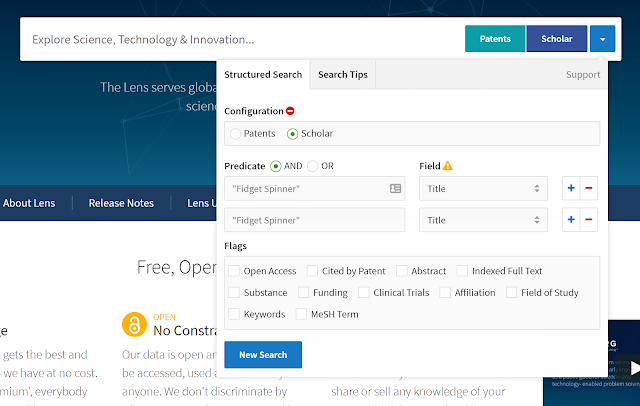The width and height of the screenshot is (640, 406).
Task: Click the orange open access lock icon
Action: click(134, 324)
